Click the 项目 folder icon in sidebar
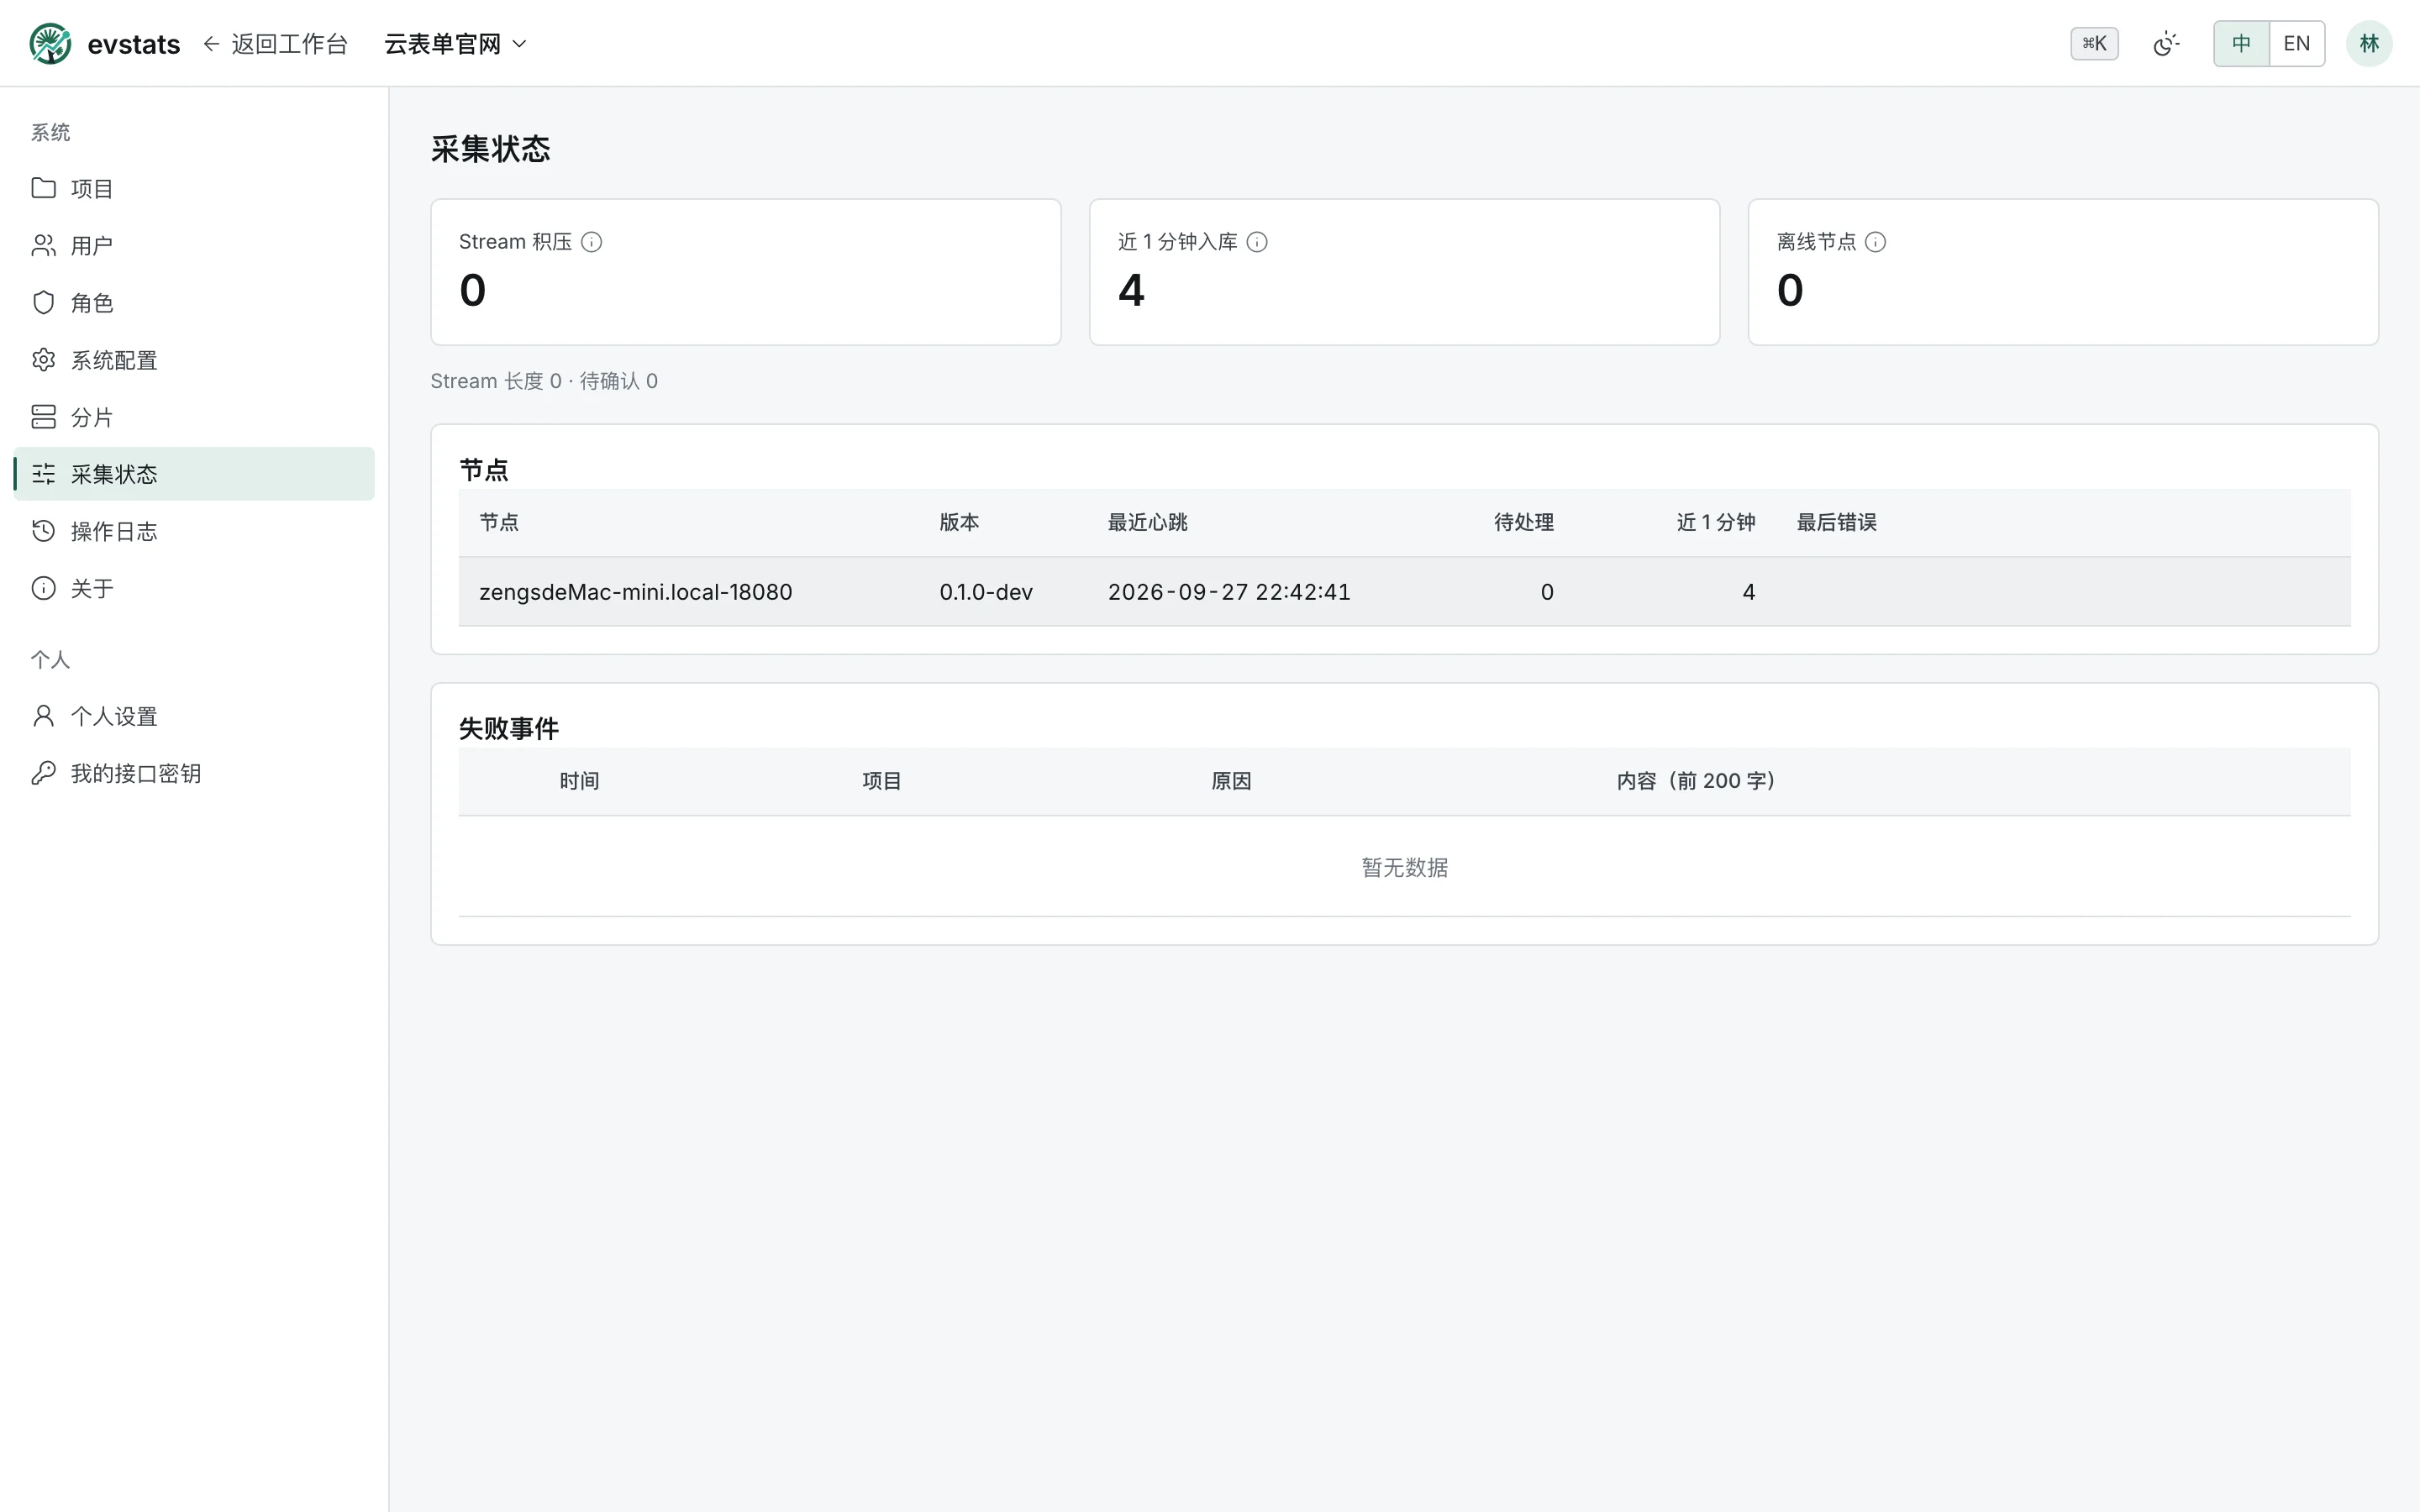The image size is (2420, 1512). point(43,188)
